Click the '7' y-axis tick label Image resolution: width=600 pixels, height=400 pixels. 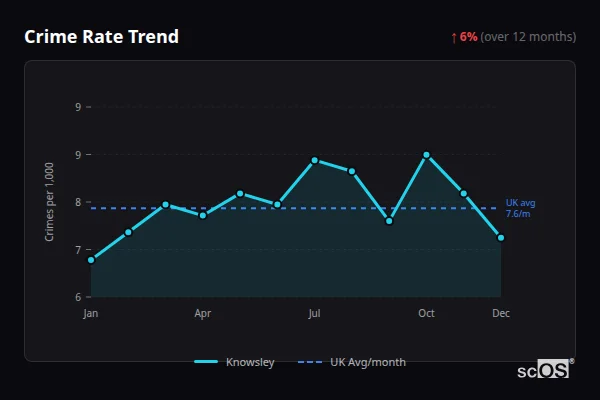(78, 250)
